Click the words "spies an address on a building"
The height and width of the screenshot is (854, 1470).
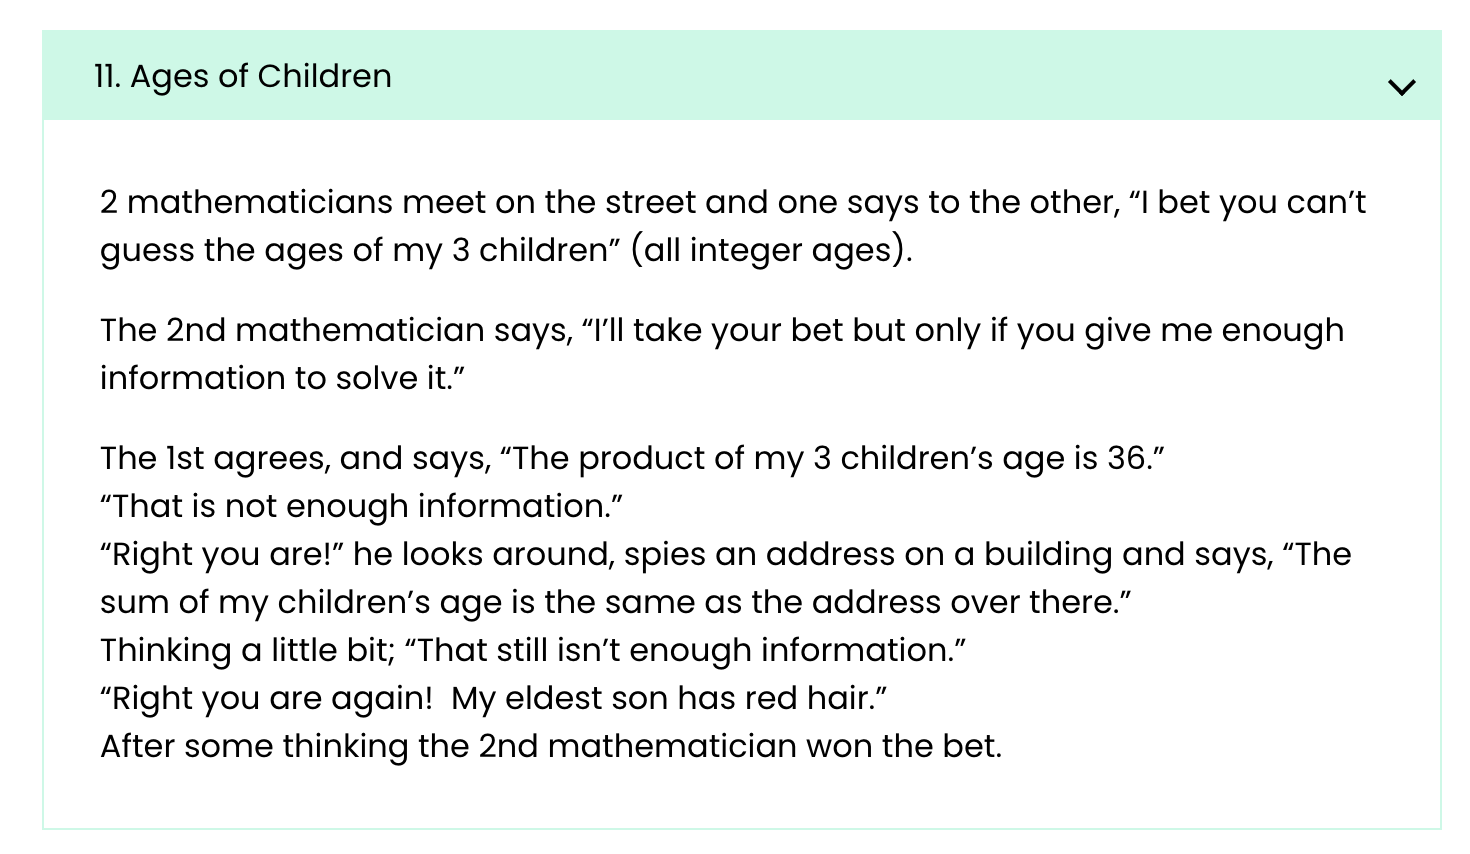coord(868,554)
